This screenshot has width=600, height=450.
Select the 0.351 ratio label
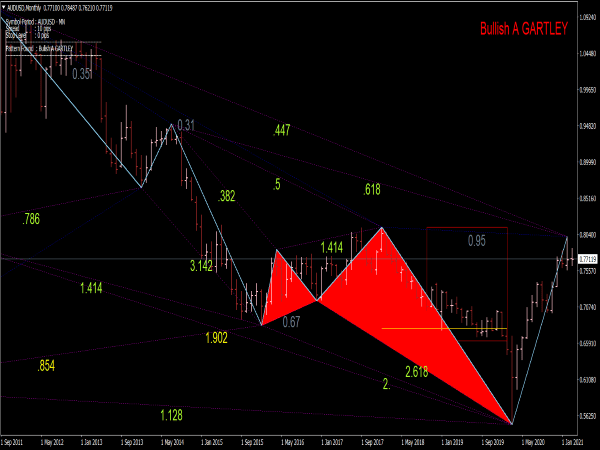[83, 74]
